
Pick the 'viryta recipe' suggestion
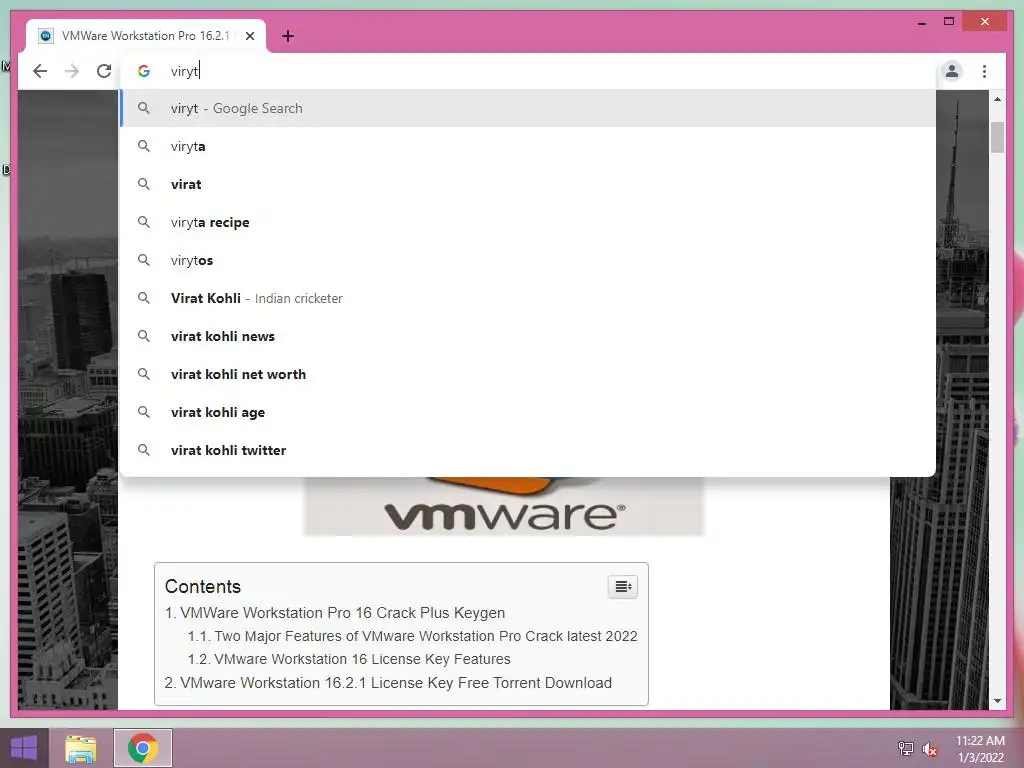[528, 222]
